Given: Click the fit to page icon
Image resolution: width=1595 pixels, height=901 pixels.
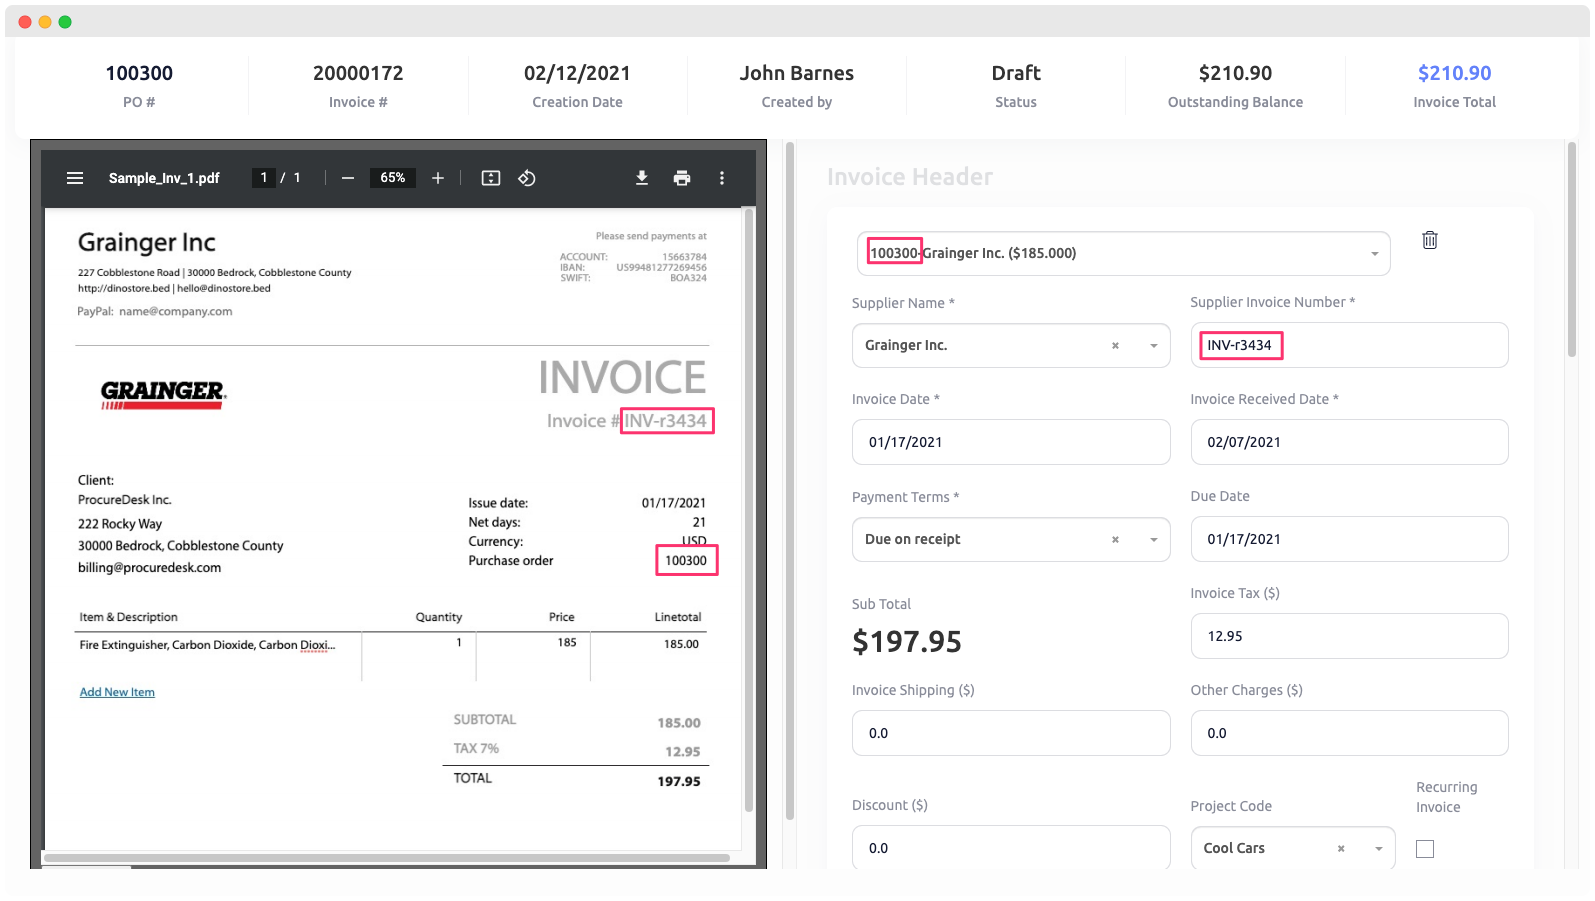Looking at the screenshot, I should pyautogui.click(x=491, y=178).
